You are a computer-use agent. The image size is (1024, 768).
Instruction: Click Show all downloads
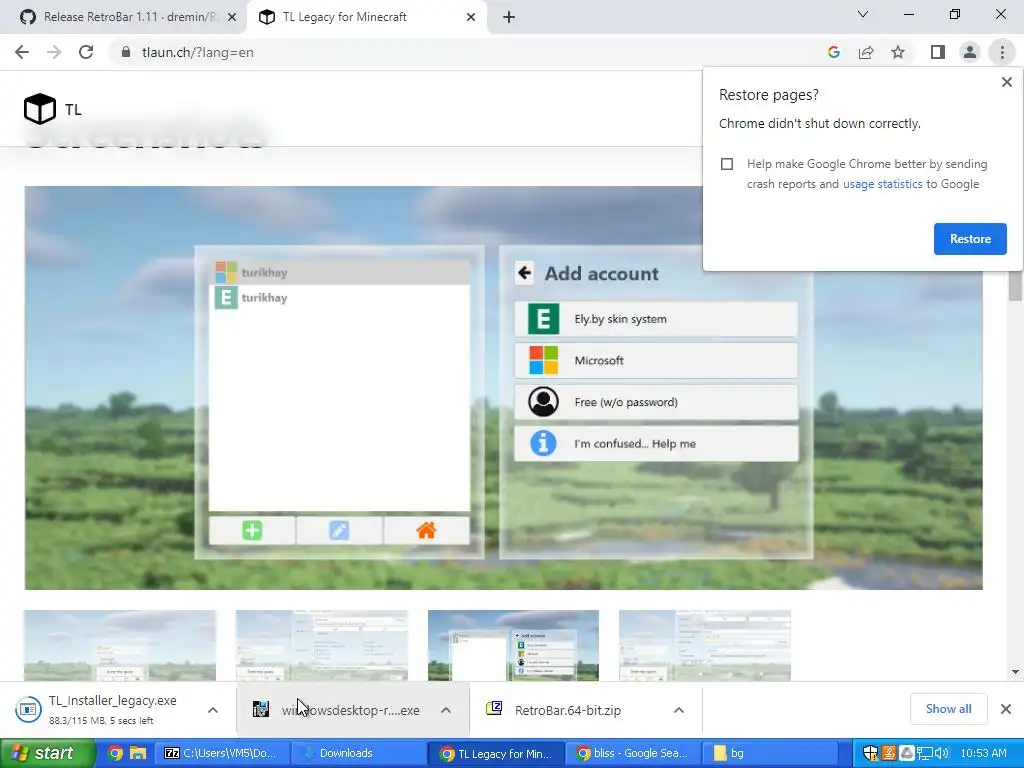coord(948,709)
